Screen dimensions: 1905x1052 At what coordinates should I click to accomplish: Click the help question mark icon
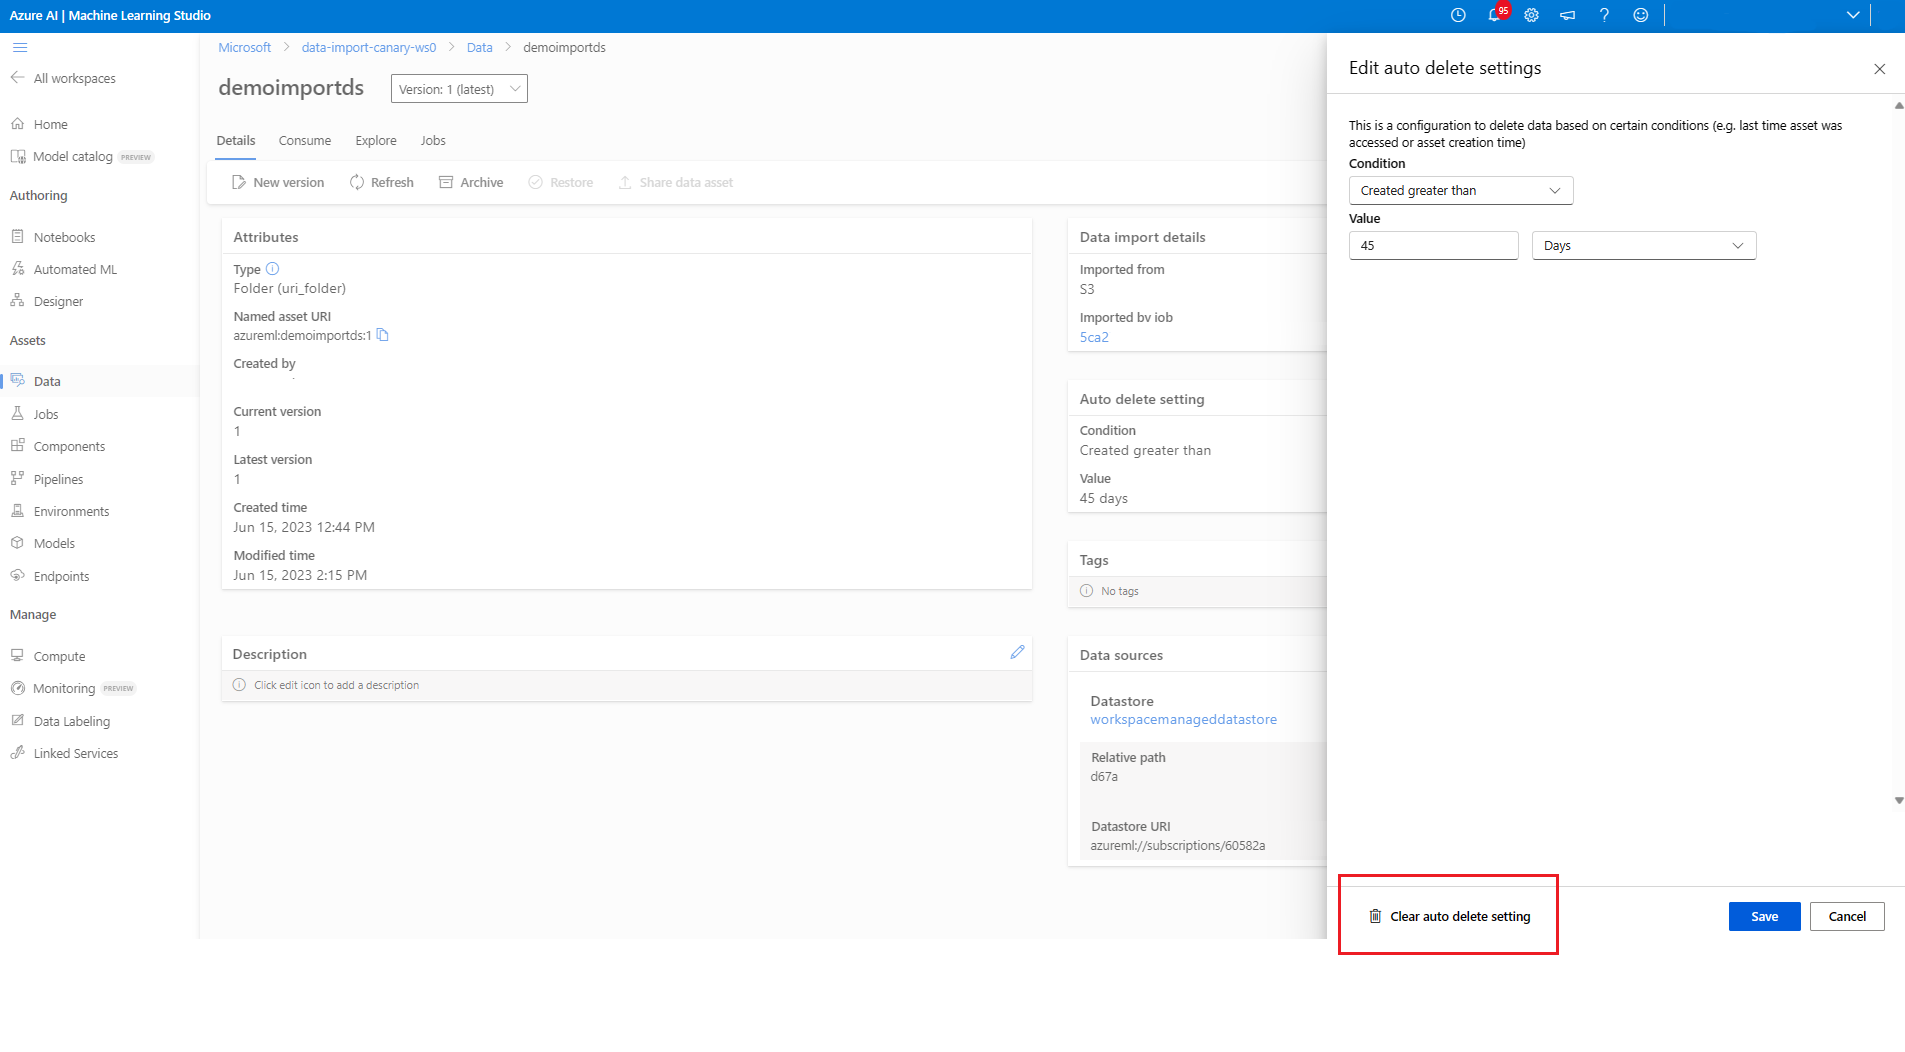(x=1604, y=15)
